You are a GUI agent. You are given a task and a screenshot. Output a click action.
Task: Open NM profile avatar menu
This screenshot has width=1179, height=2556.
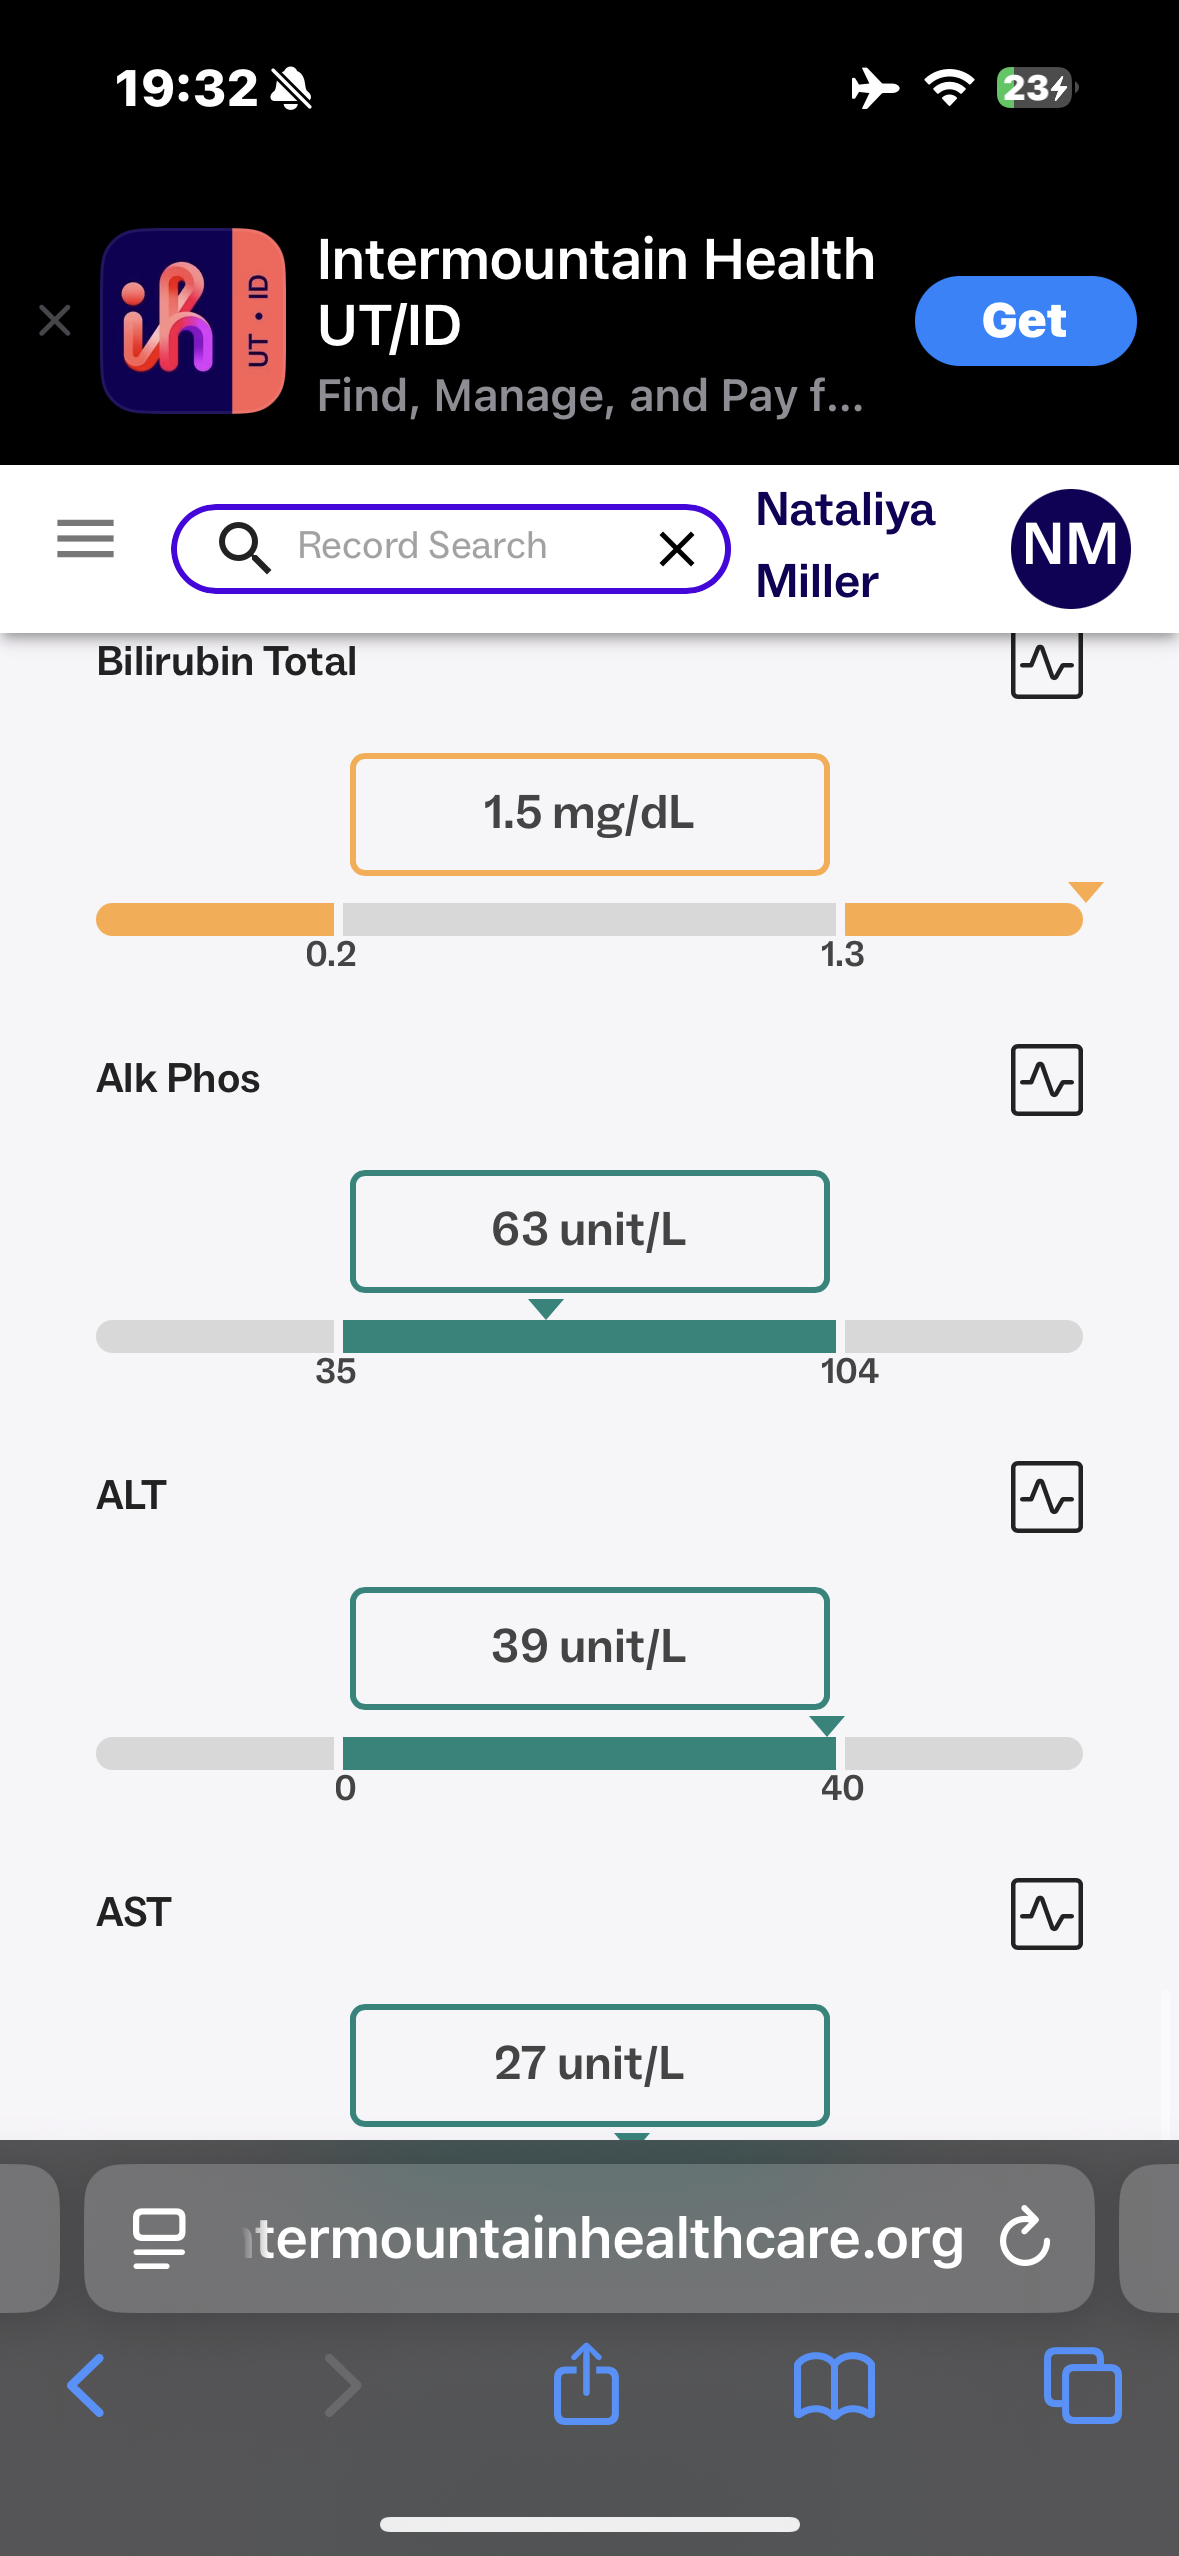(1070, 548)
